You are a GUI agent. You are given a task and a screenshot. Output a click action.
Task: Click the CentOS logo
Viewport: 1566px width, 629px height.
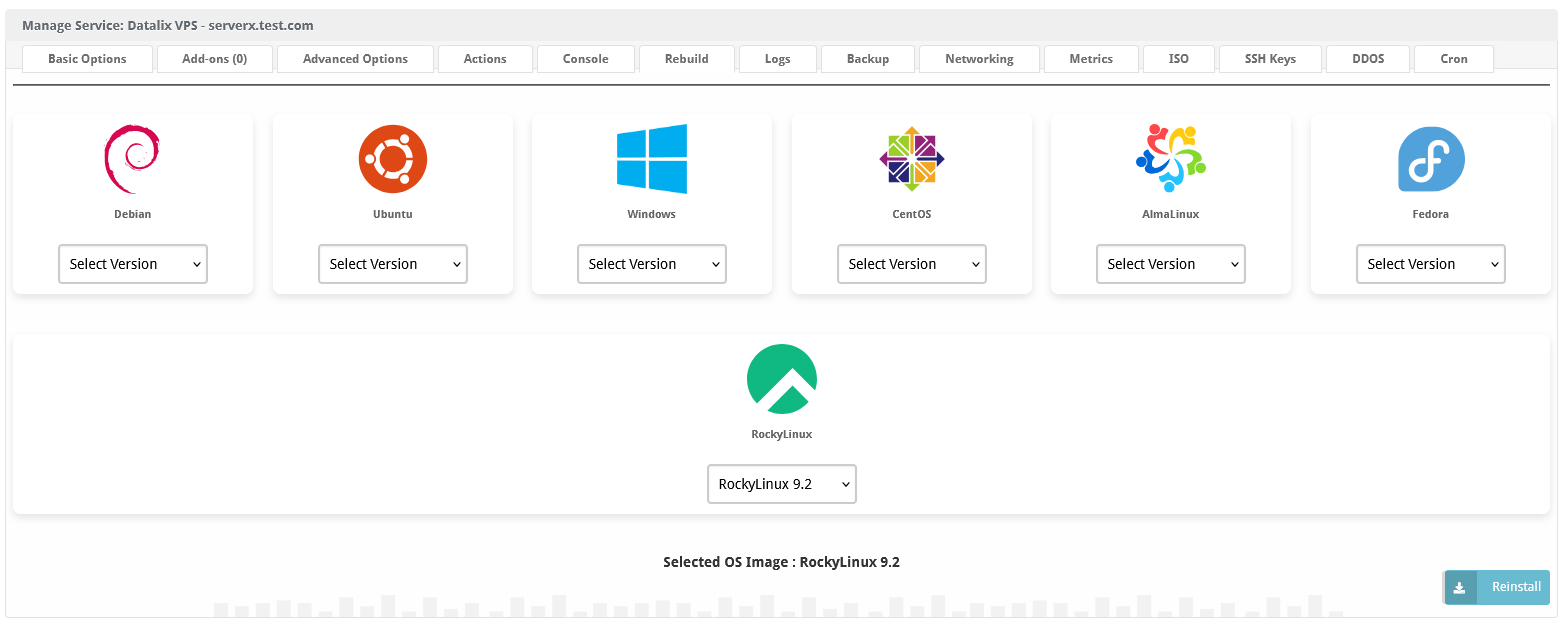tap(911, 159)
